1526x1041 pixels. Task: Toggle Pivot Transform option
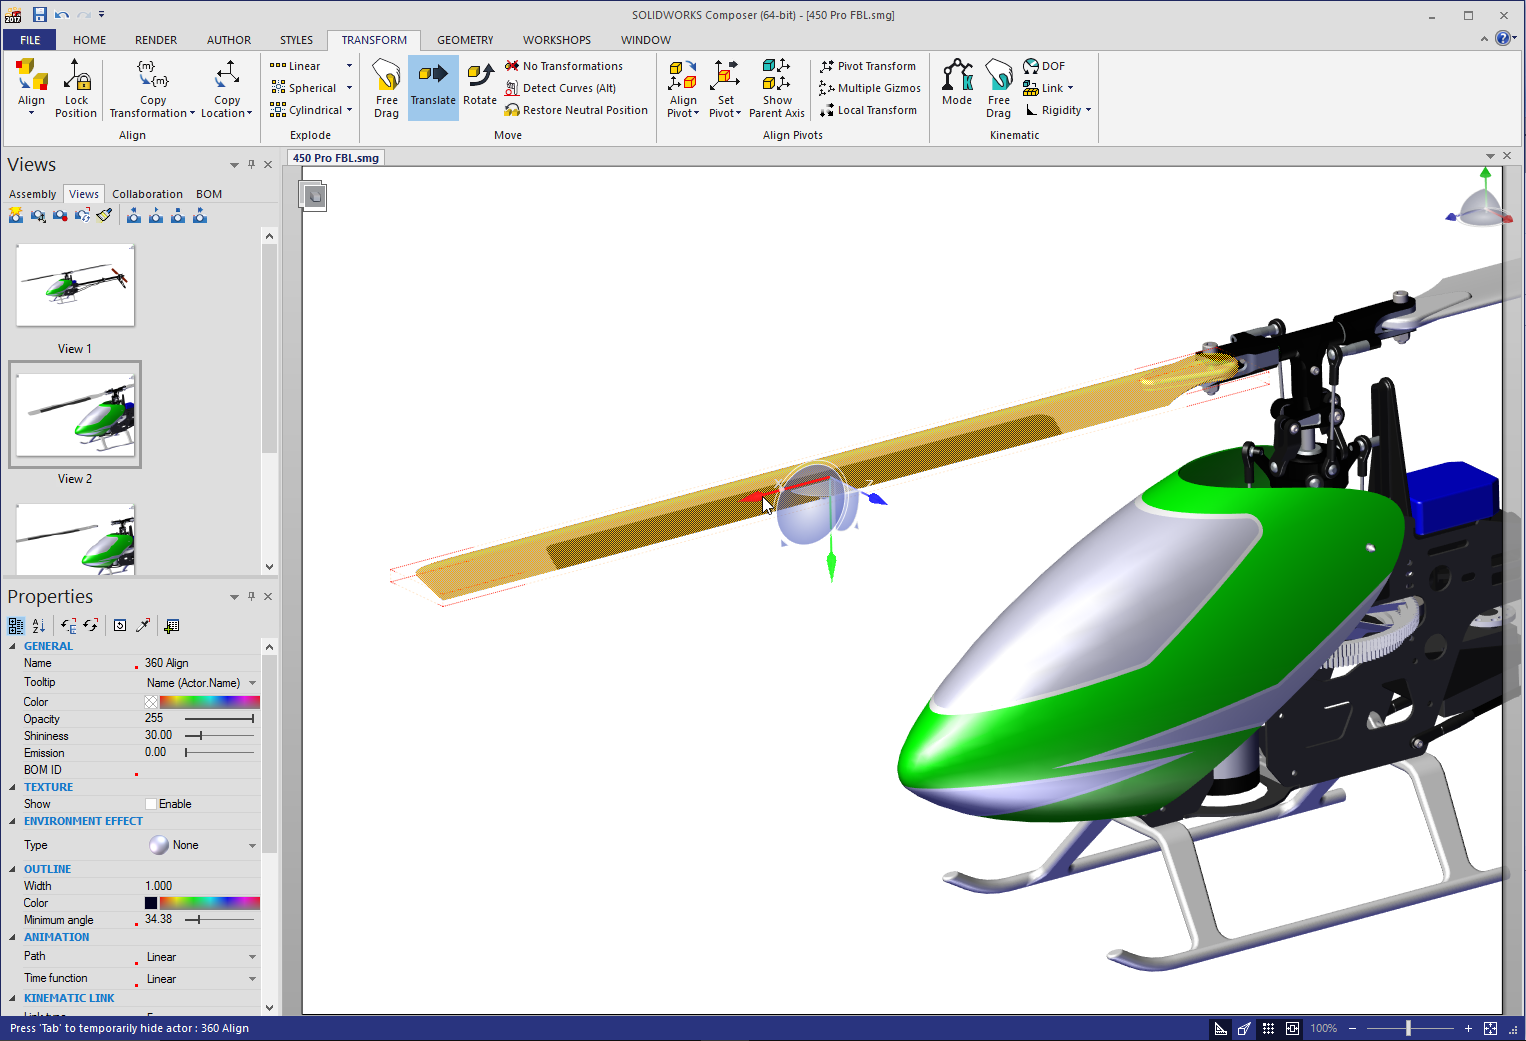pos(867,66)
